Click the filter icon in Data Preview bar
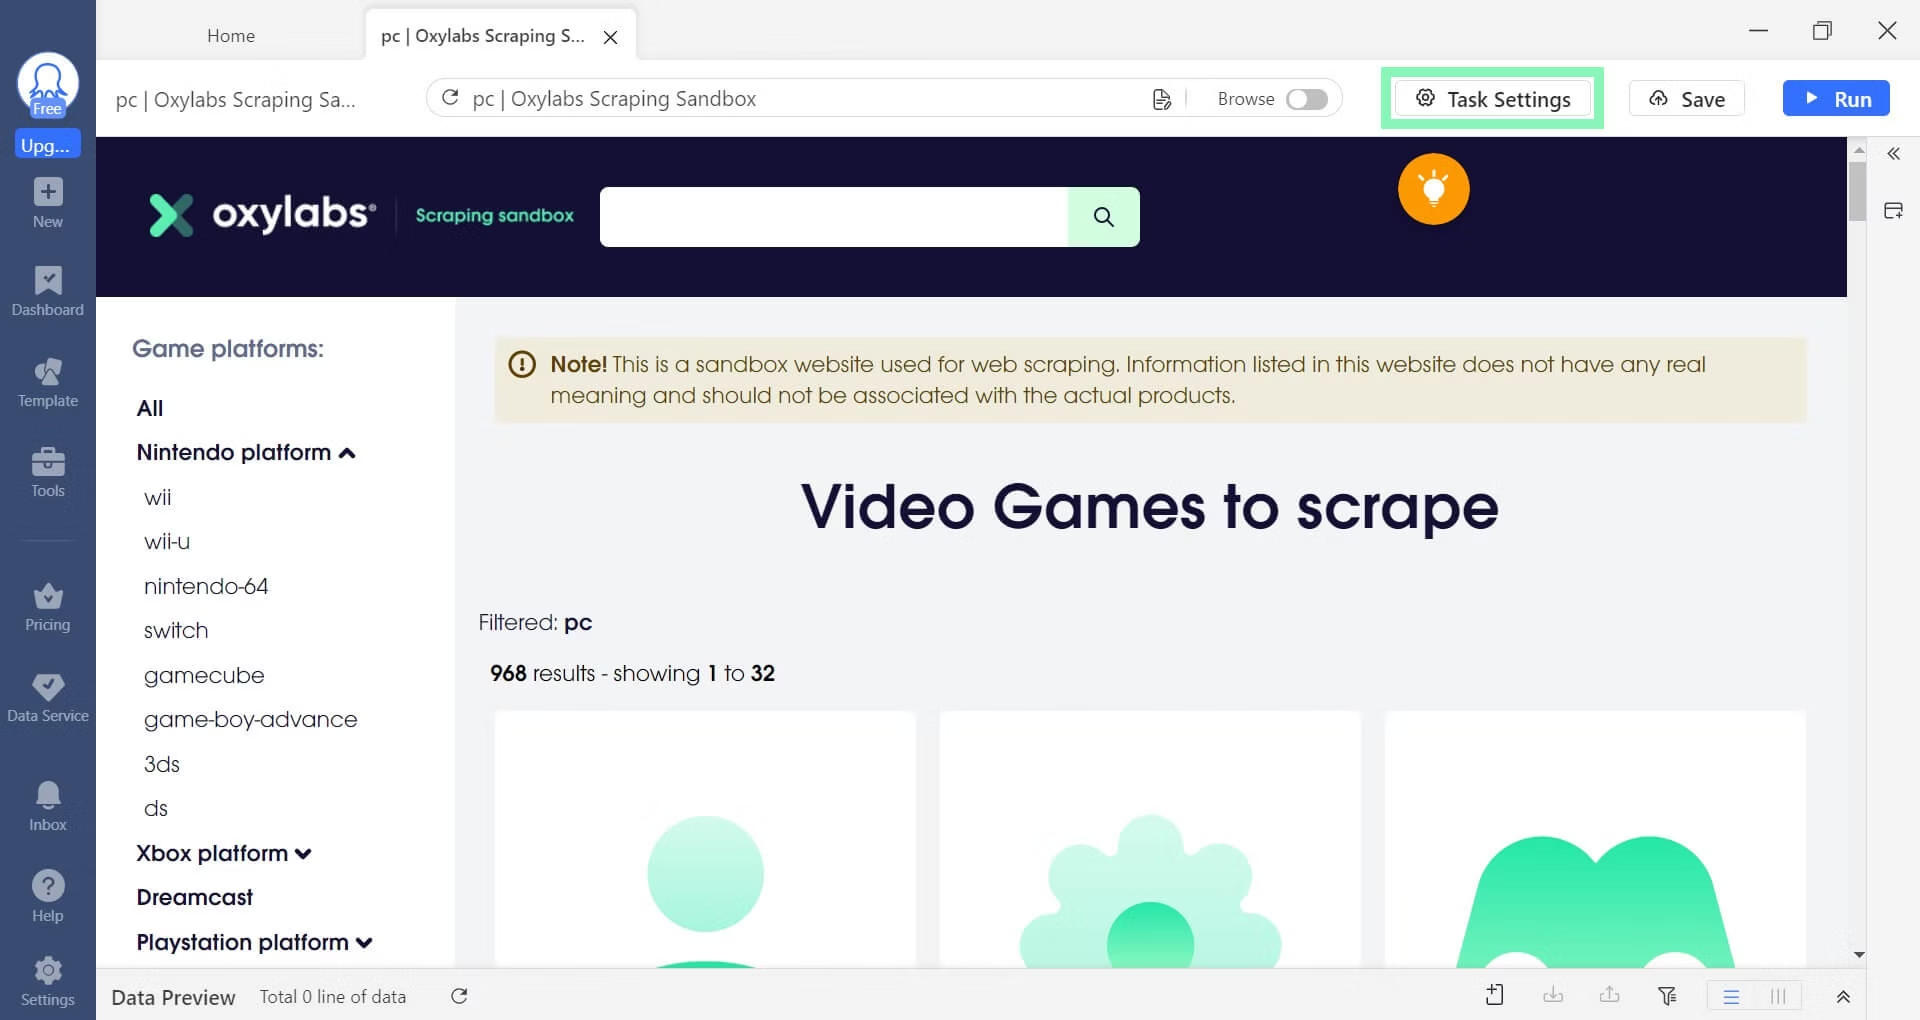This screenshot has width=1920, height=1020. pos(1667,996)
